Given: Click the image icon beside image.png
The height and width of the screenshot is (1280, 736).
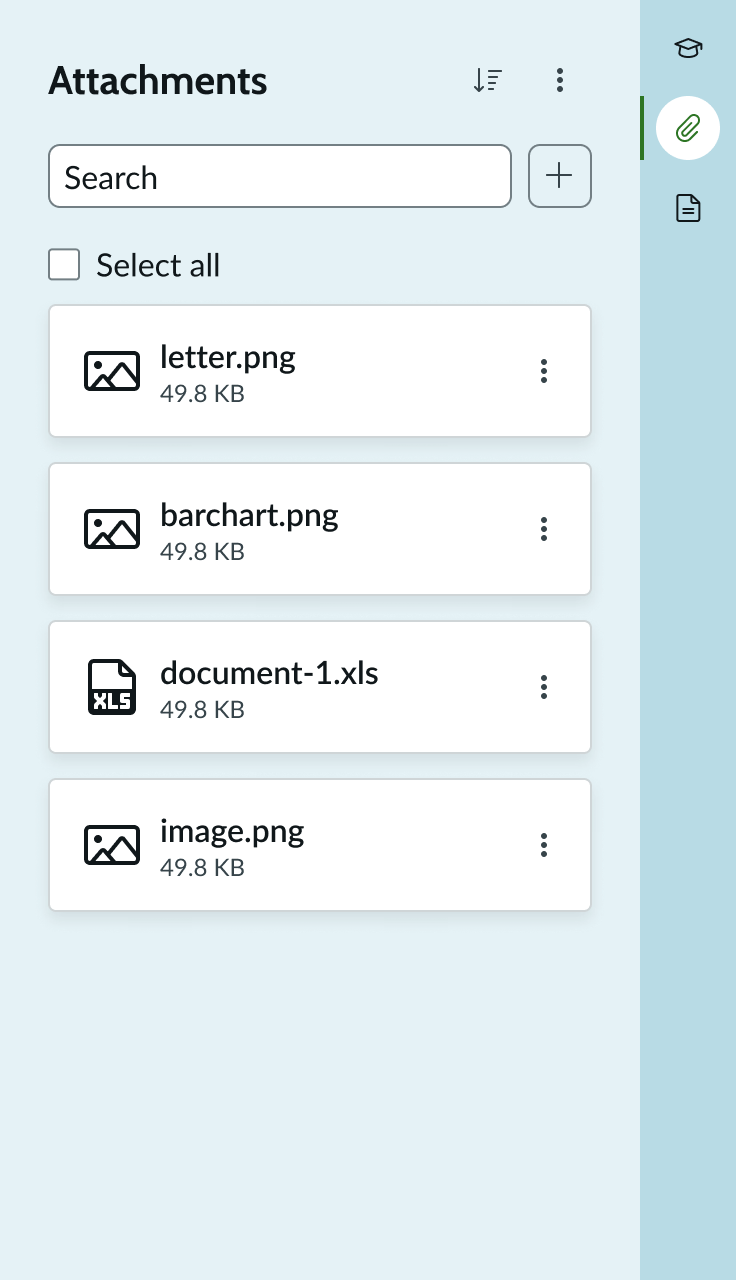Looking at the screenshot, I should pyautogui.click(x=111, y=844).
